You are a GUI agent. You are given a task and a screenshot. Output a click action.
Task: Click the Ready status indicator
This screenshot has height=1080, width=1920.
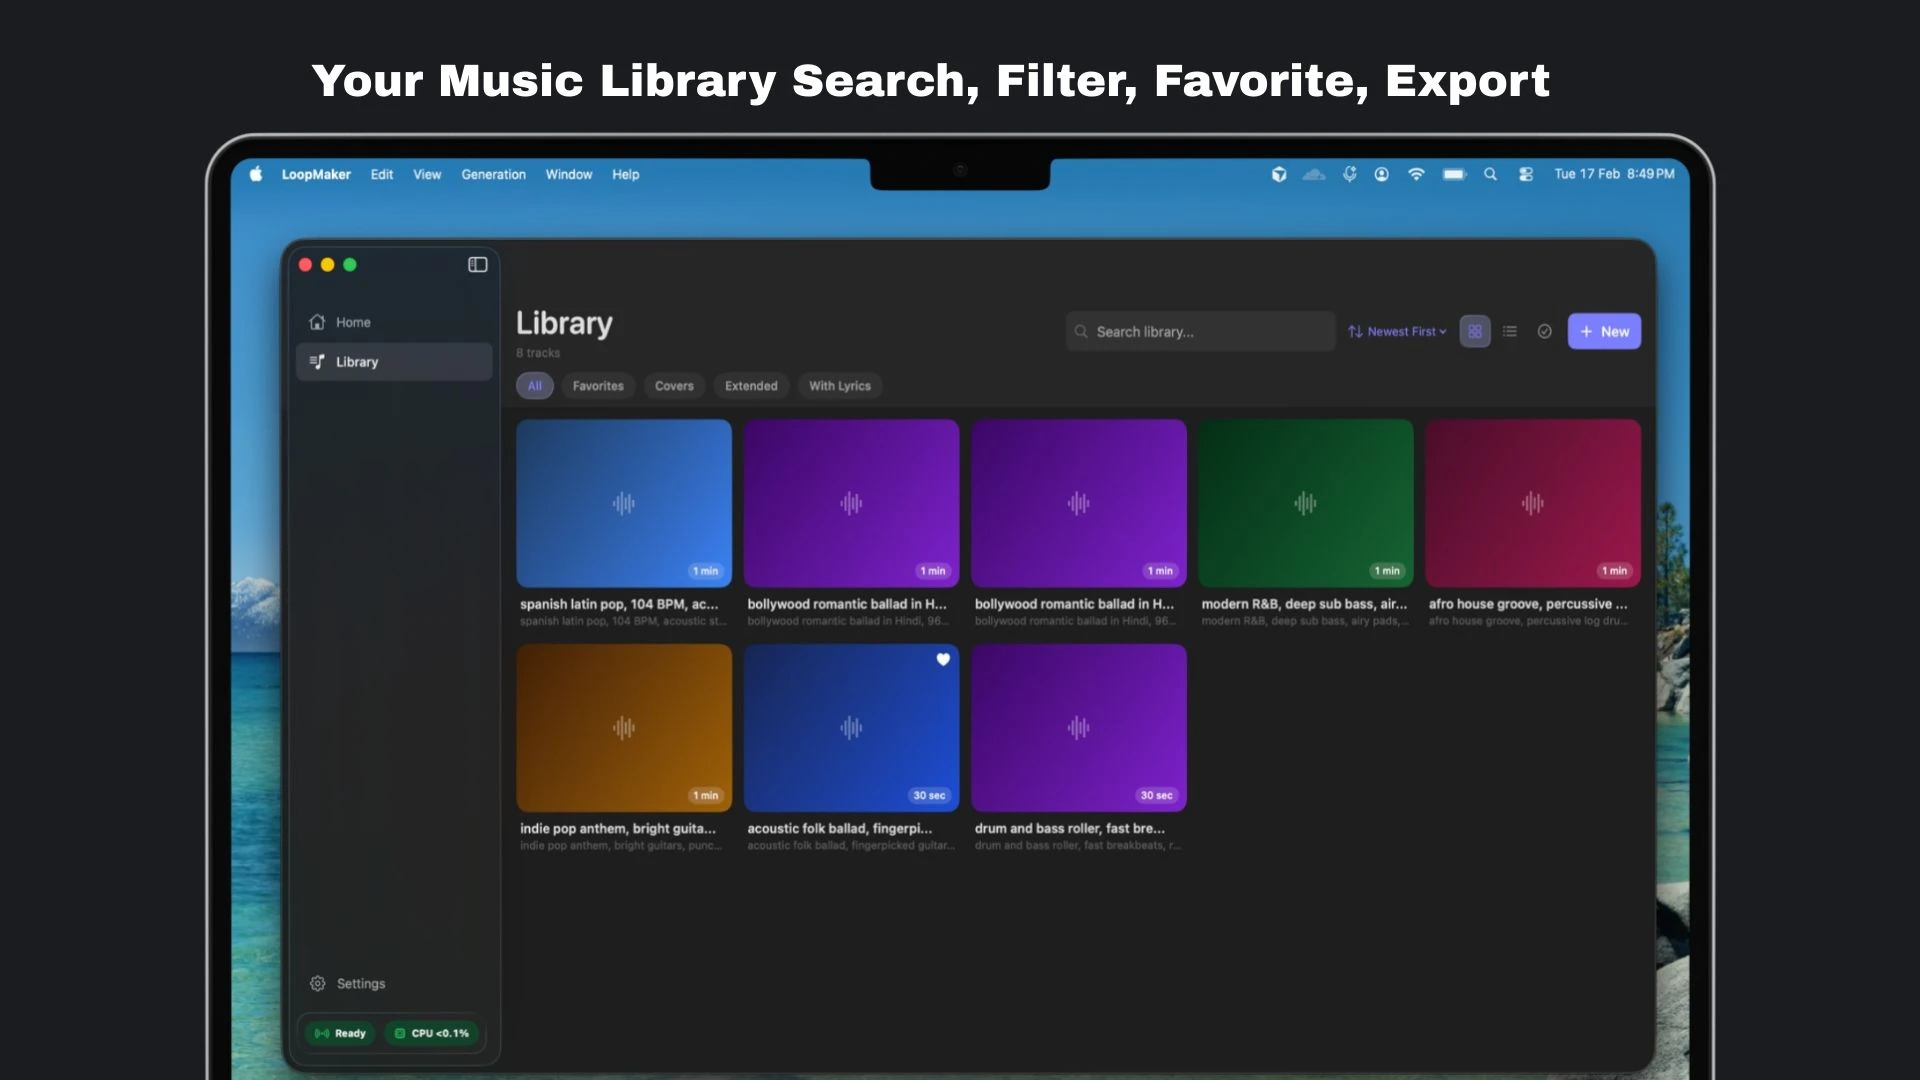[341, 1033]
